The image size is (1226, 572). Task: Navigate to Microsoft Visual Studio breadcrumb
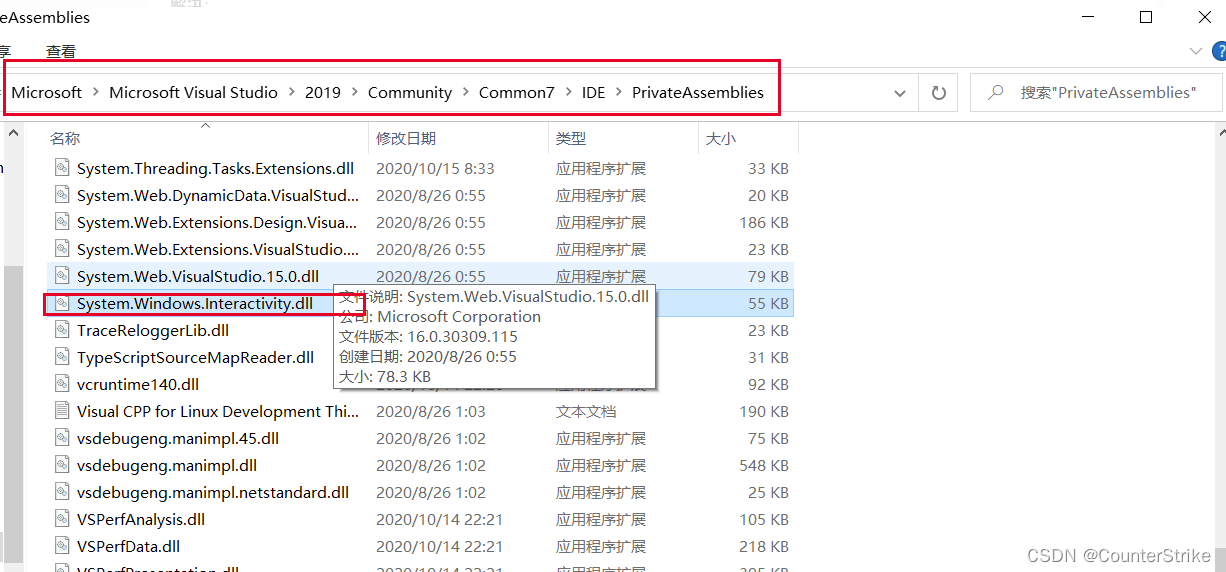coord(194,92)
